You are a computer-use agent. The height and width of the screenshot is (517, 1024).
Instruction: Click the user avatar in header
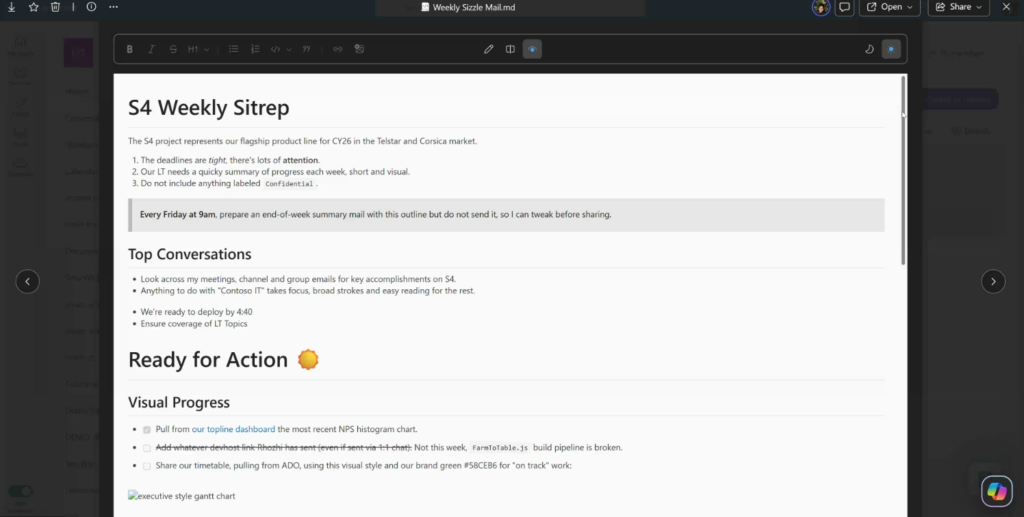tap(821, 7)
